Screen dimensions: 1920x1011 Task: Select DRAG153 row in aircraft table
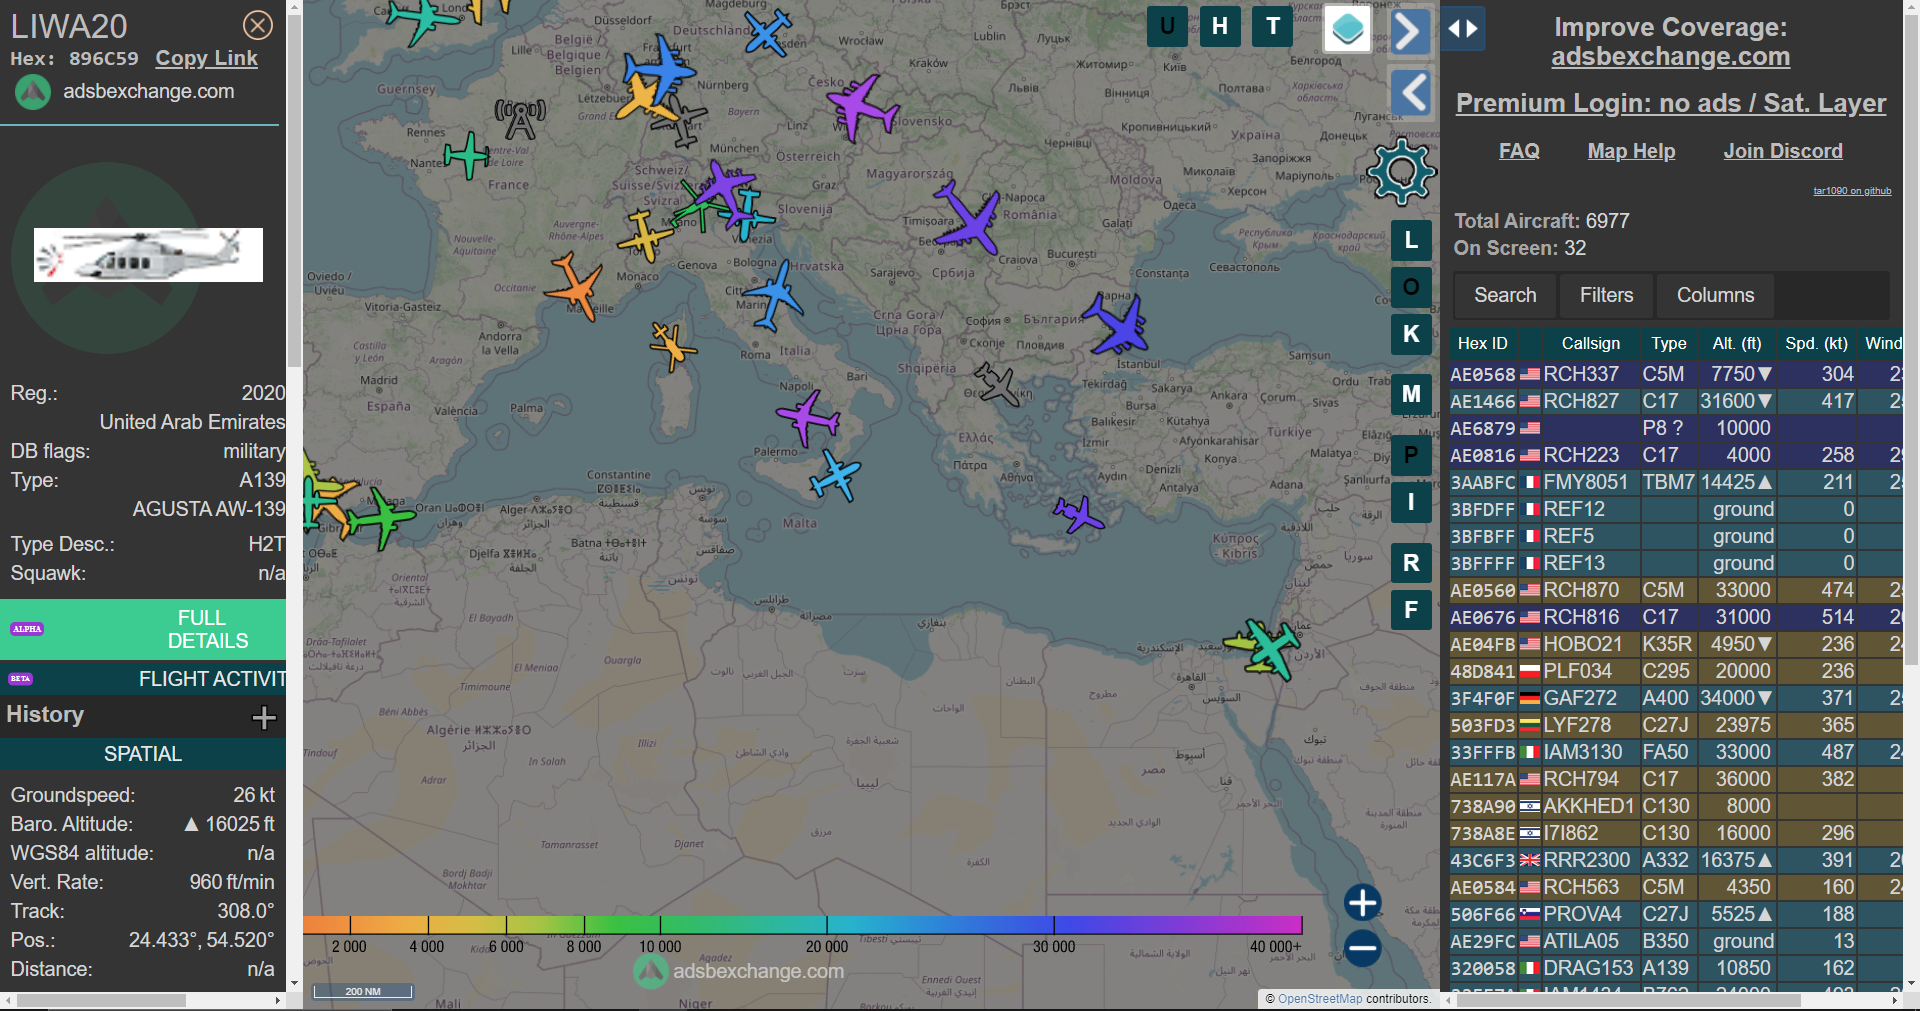[x=1676, y=968]
